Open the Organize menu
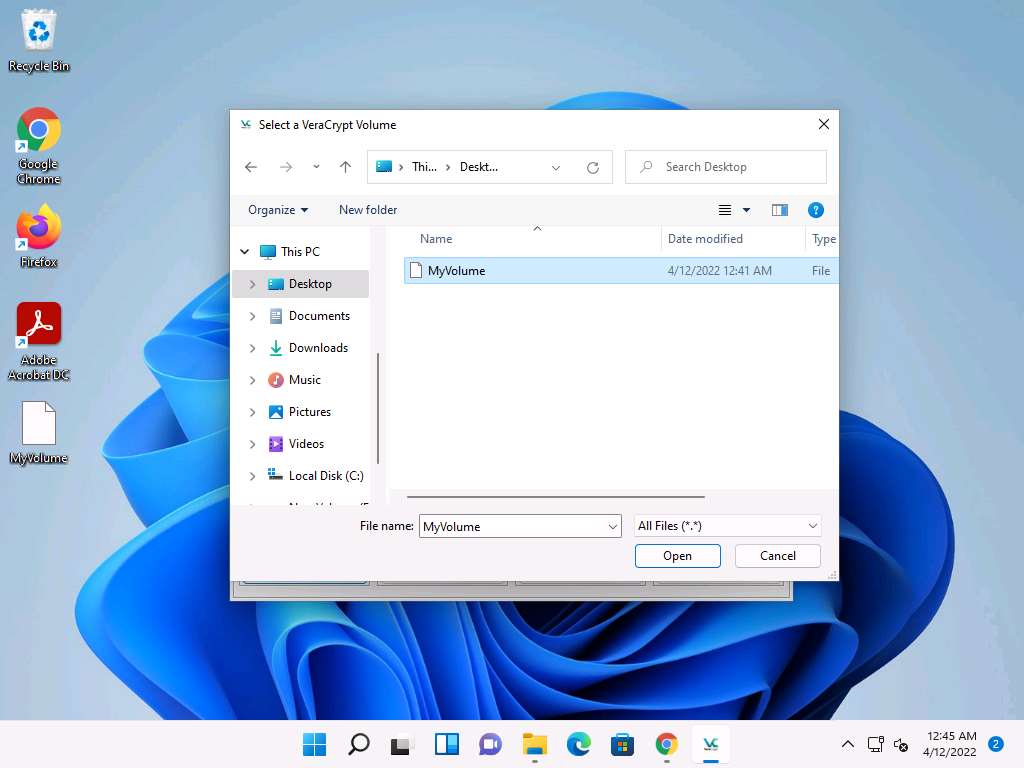Image resolution: width=1024 pixels, height=768 pixels. 278,210
